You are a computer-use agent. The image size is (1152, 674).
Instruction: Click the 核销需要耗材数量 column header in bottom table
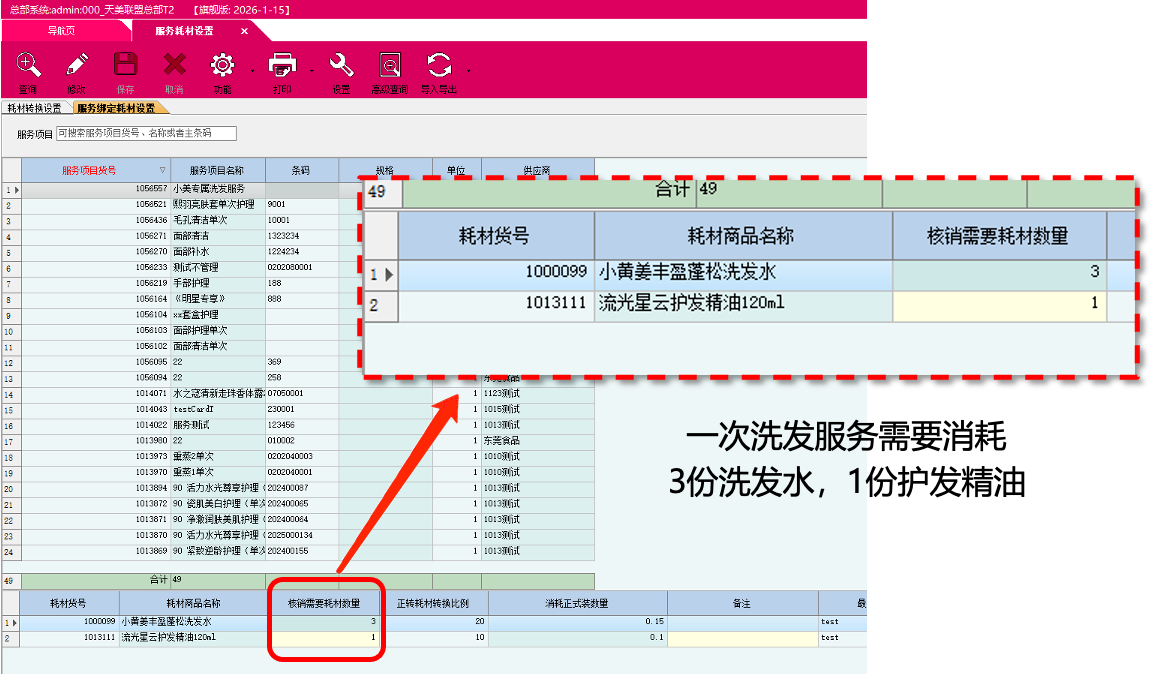[x=324, y=603]
